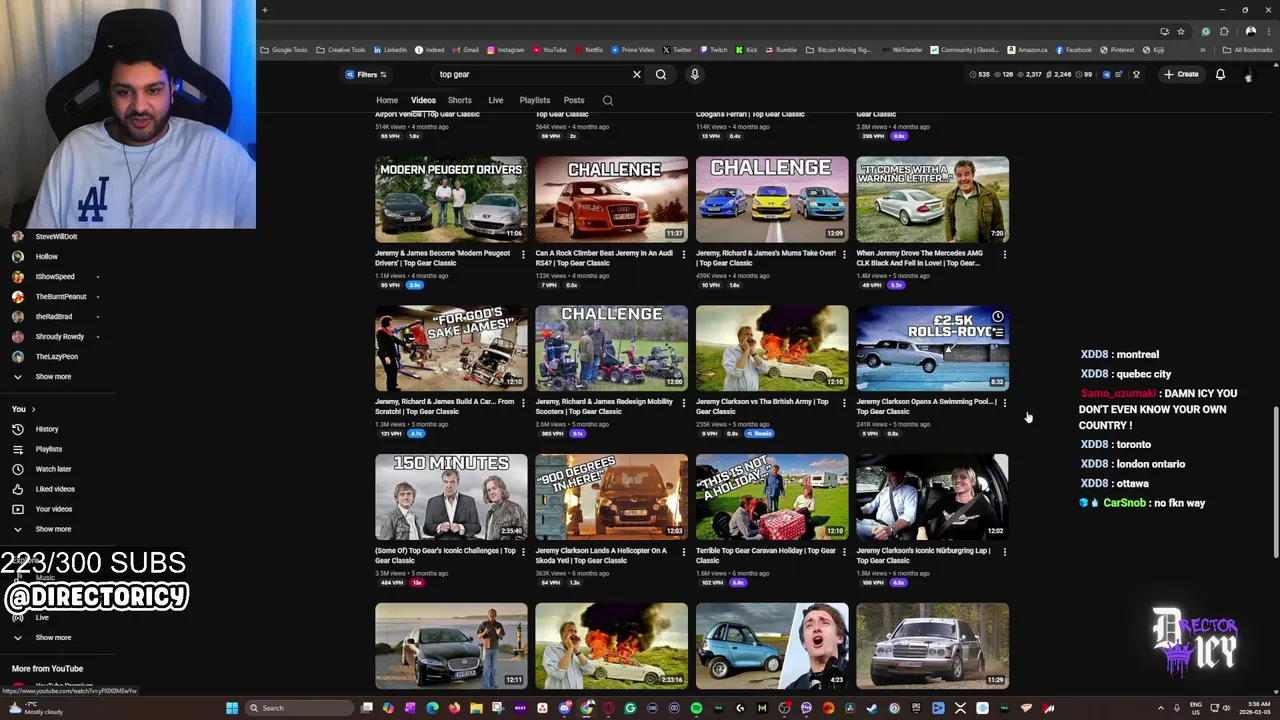
Task: Open IShowSpeed subscription channel
Action: (x=55, y=277)
